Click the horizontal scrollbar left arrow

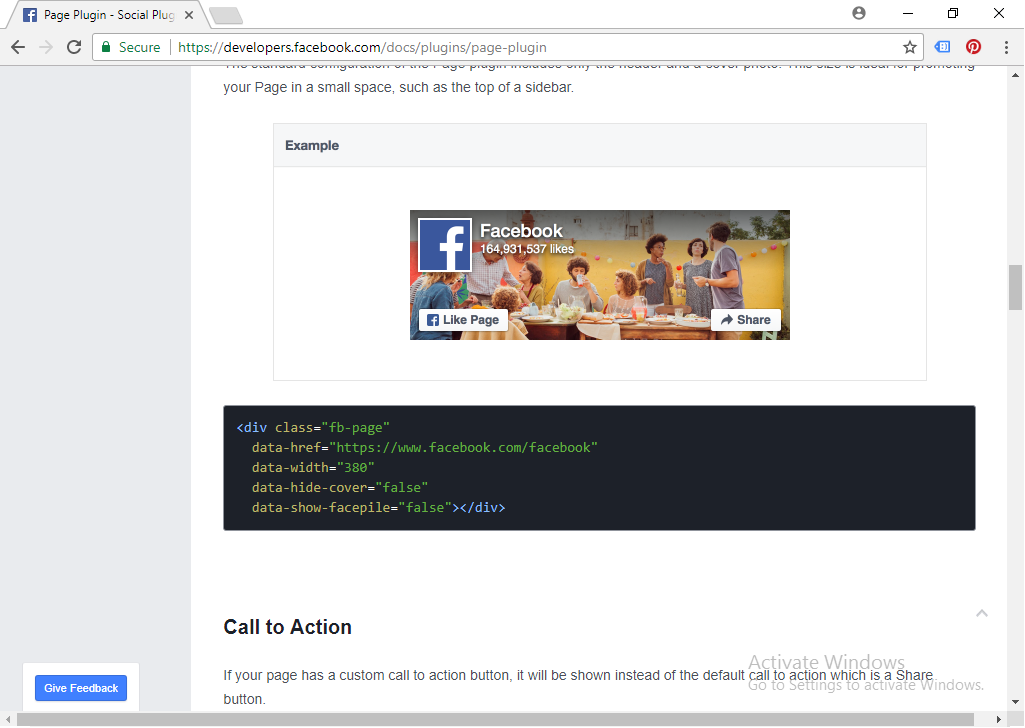(8, 720)
